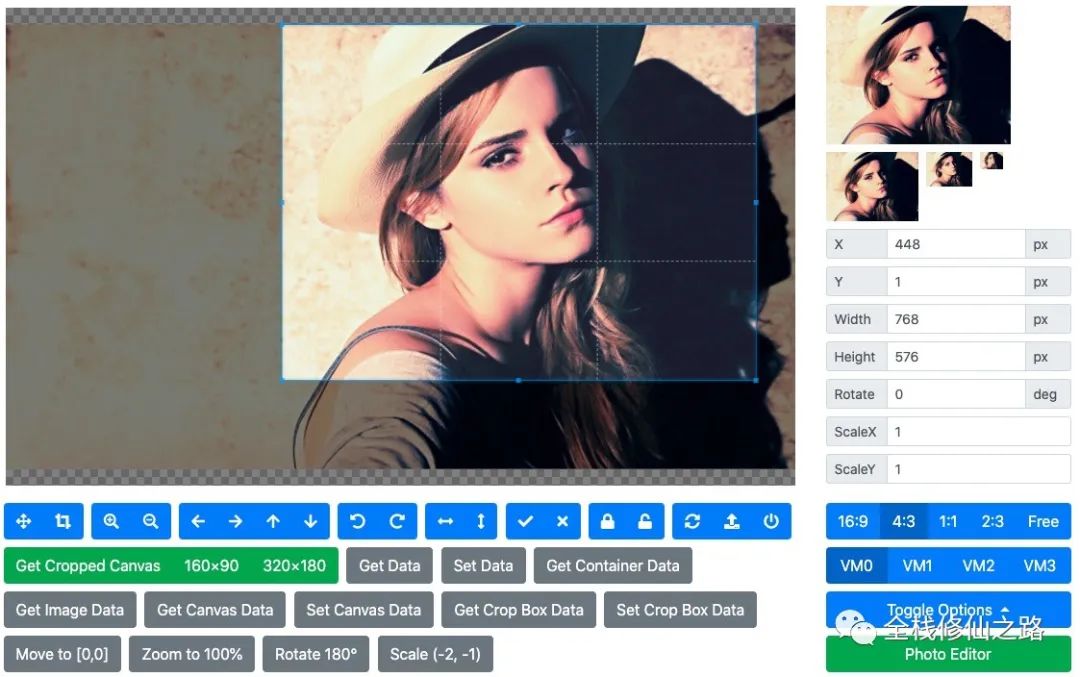
Task: Click the Zoom In magnifier icon
Action: (111, 521)
